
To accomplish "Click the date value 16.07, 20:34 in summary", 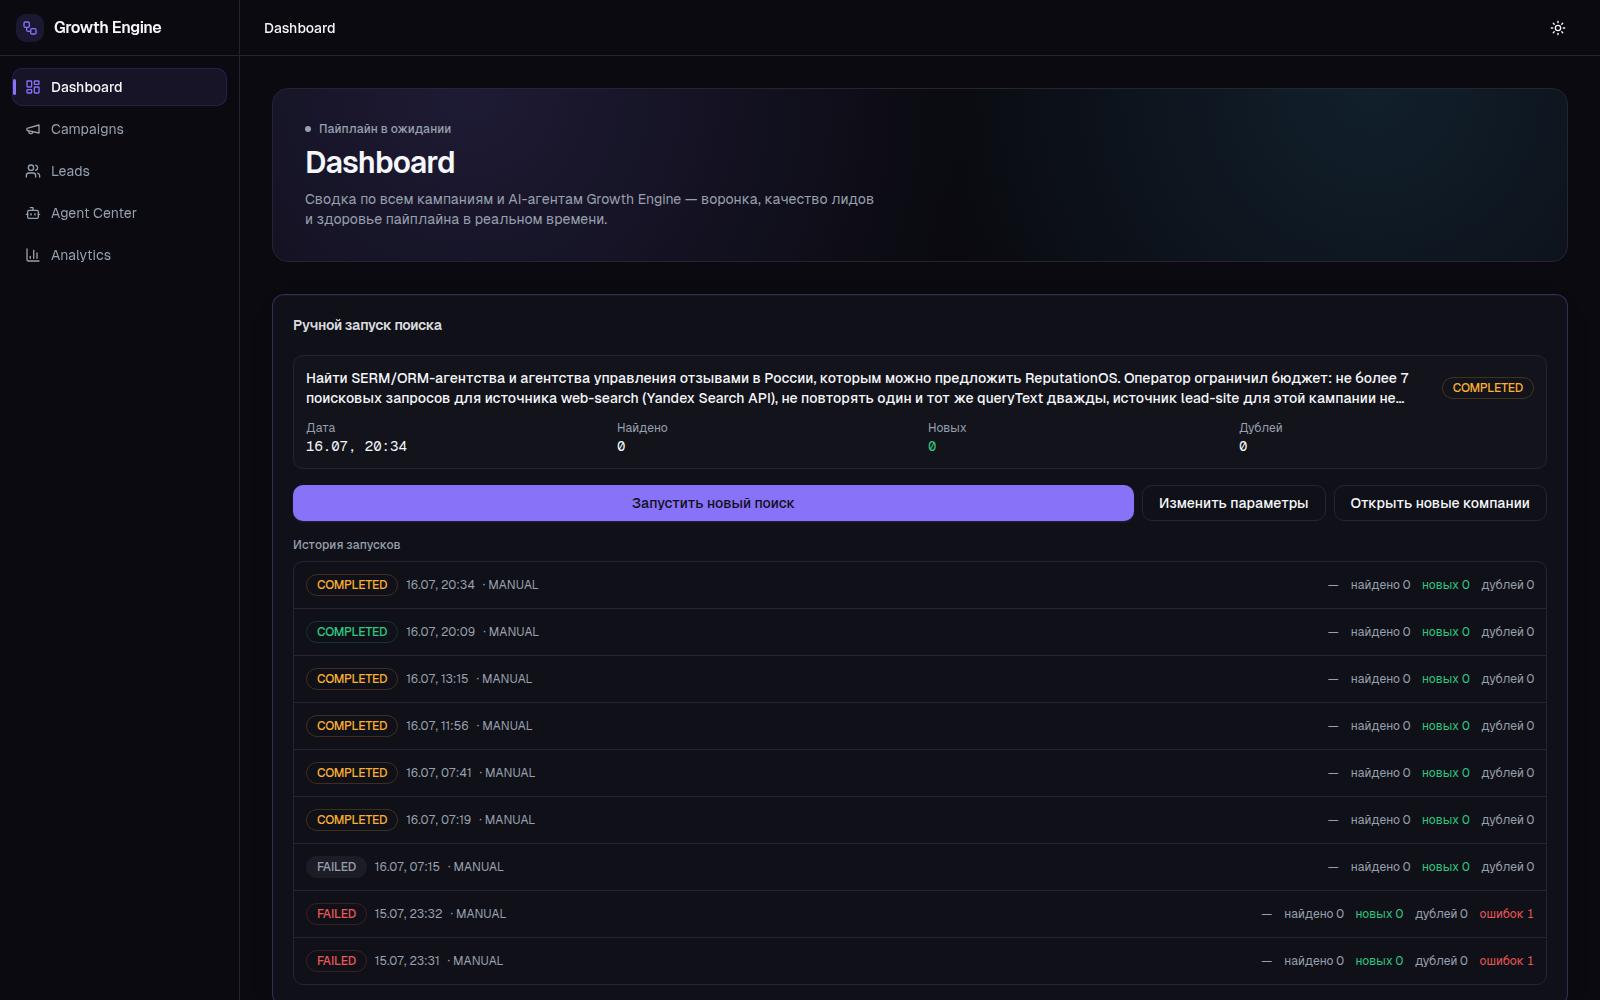I will [356, 447].
